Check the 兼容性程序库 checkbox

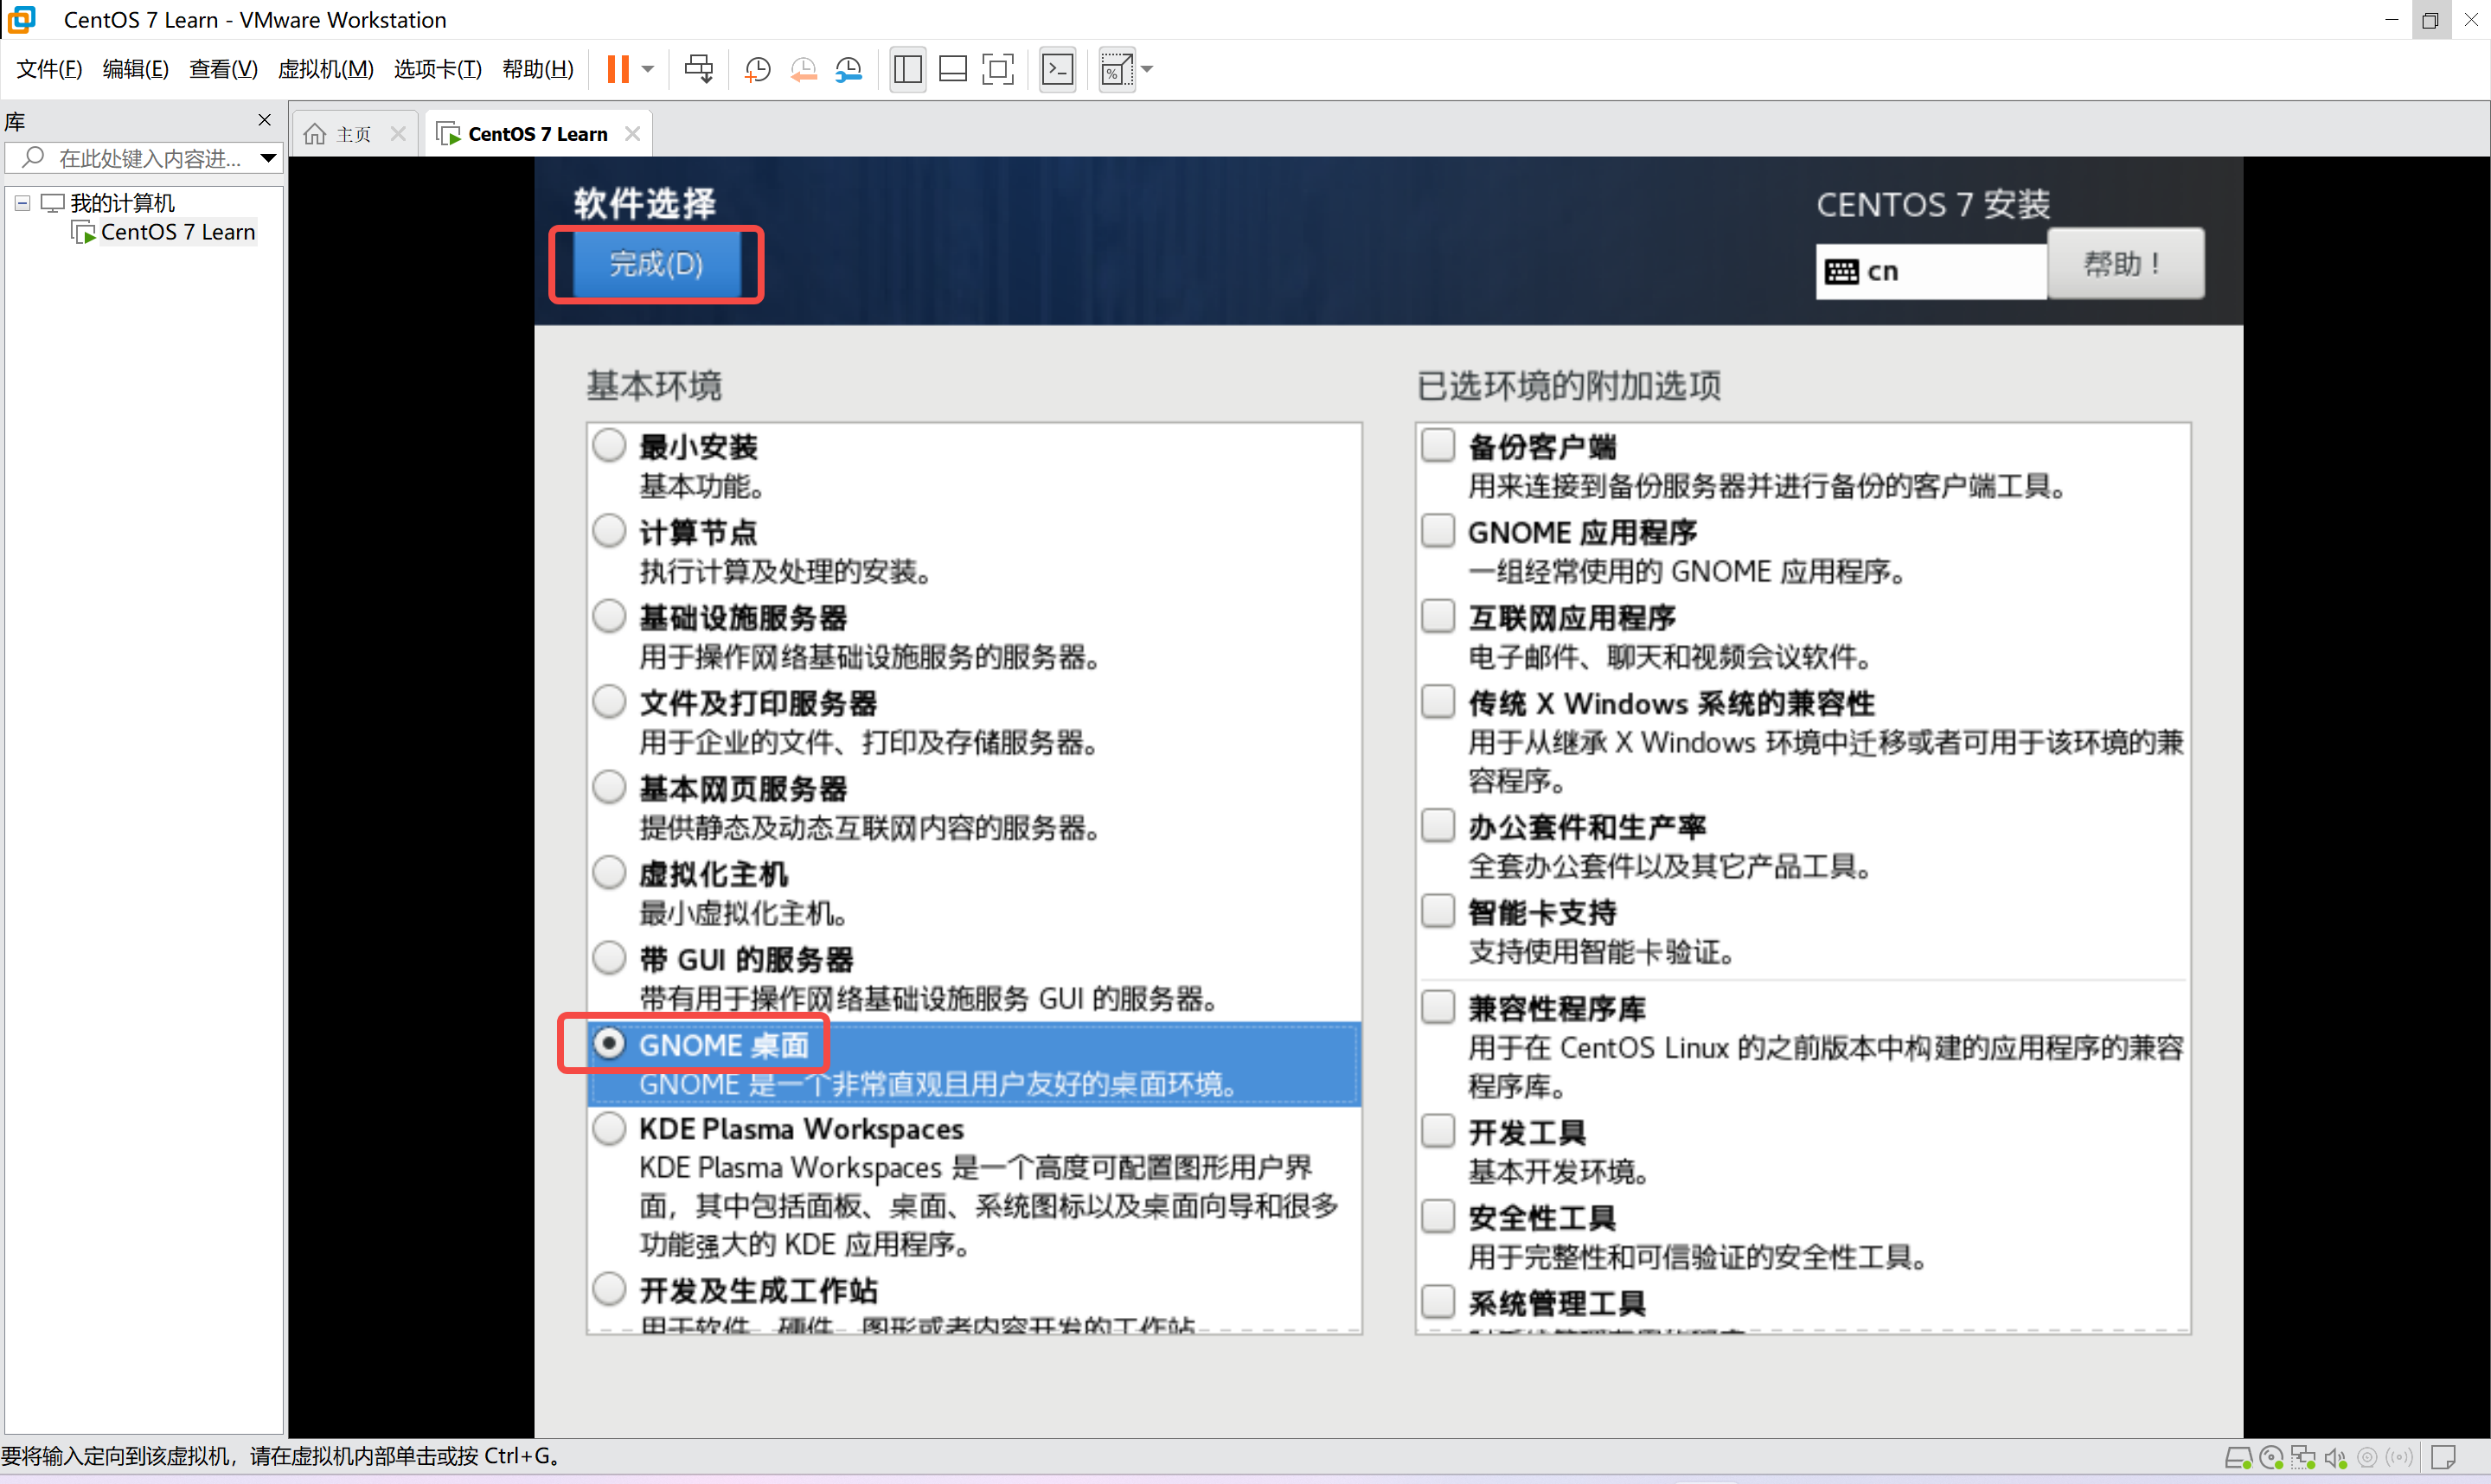pos(1438,1007)
